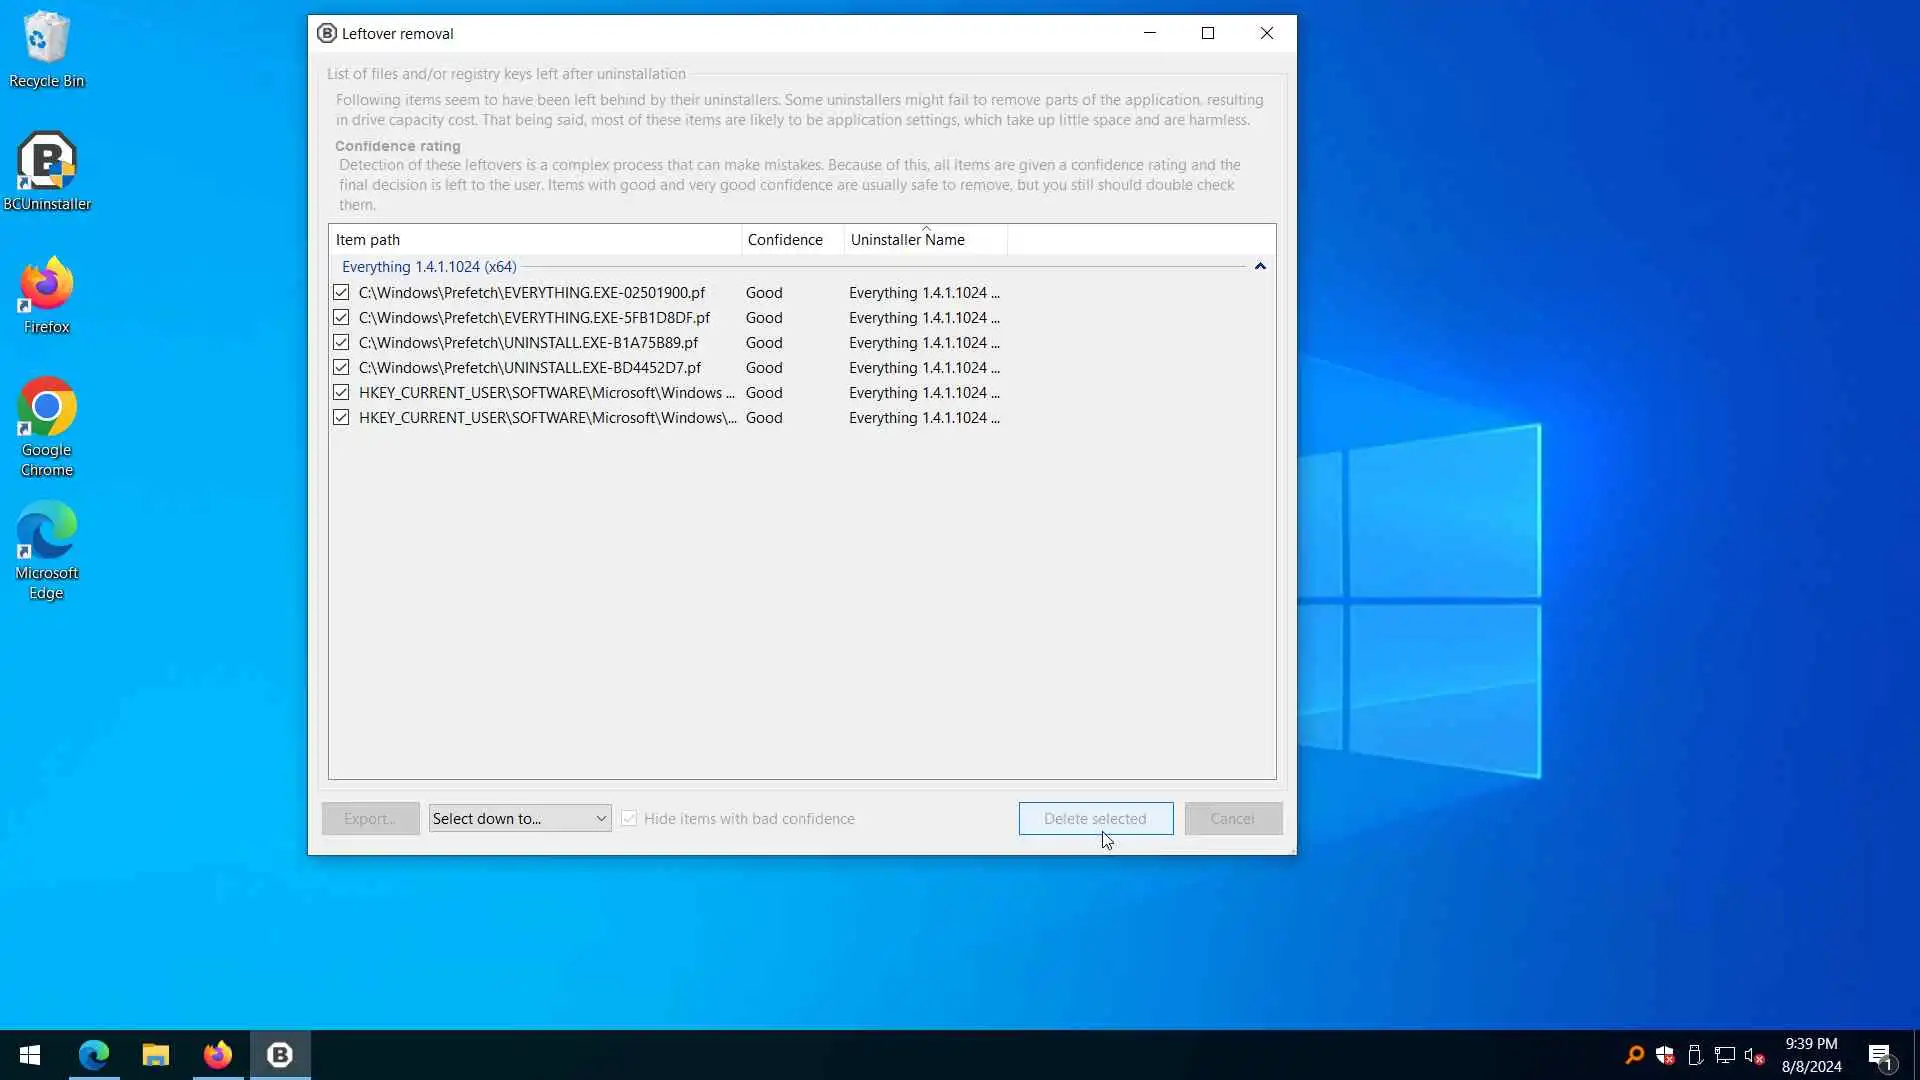Open File Explorer from taskbar
Screen dimensions: 1920x1080
155,1055
